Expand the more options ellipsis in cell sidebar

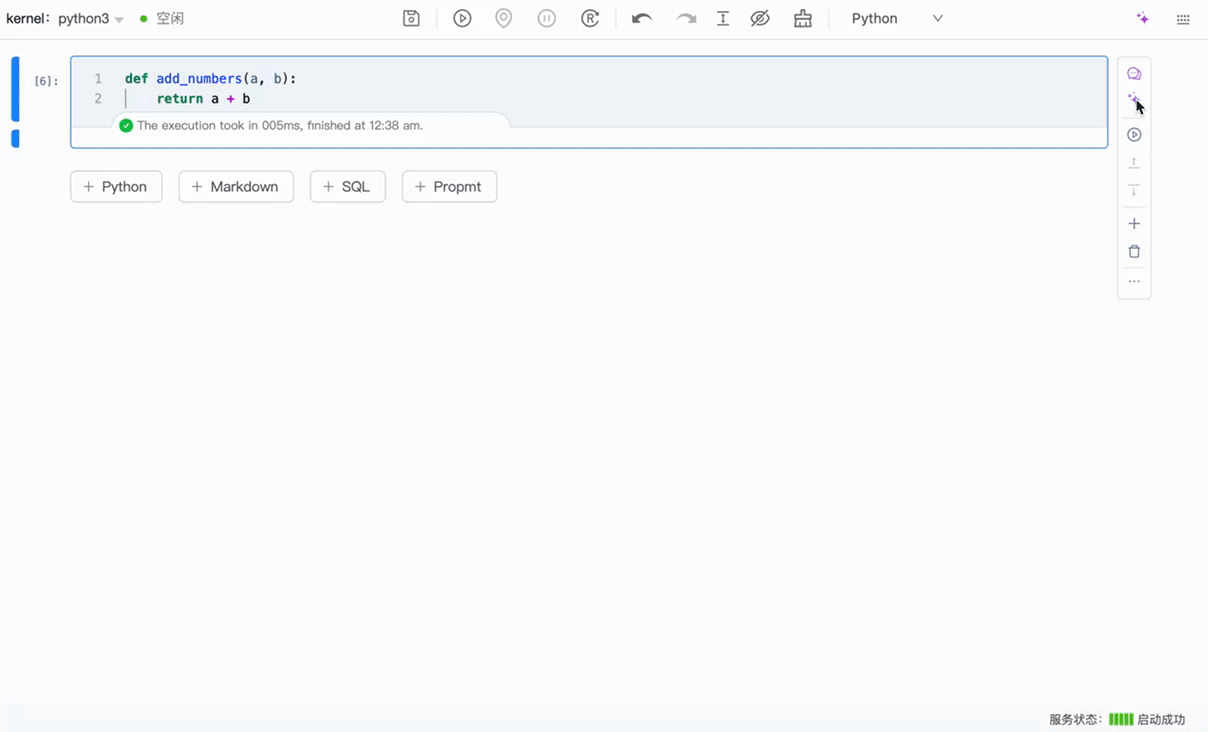(1134, 282)
